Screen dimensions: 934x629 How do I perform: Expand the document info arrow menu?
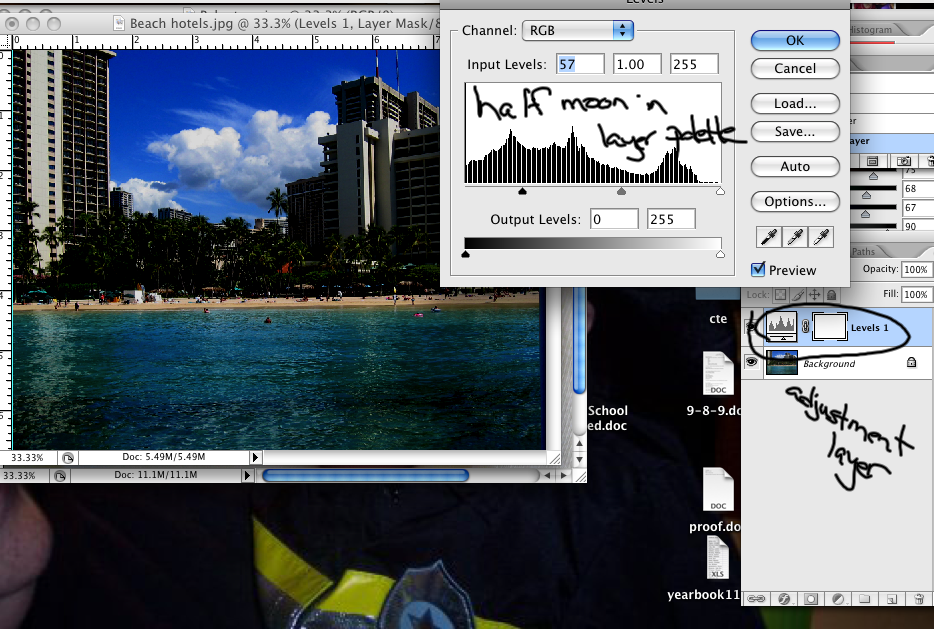pos(254,457)
